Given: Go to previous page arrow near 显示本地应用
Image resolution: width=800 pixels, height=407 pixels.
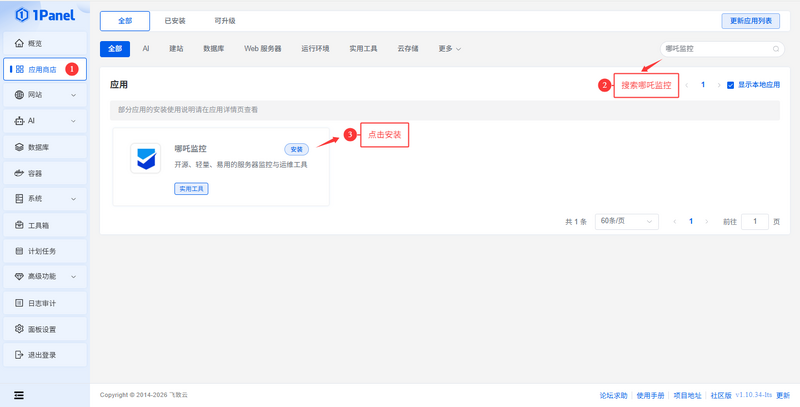Looking at the screenshot, I should [687, 85].
